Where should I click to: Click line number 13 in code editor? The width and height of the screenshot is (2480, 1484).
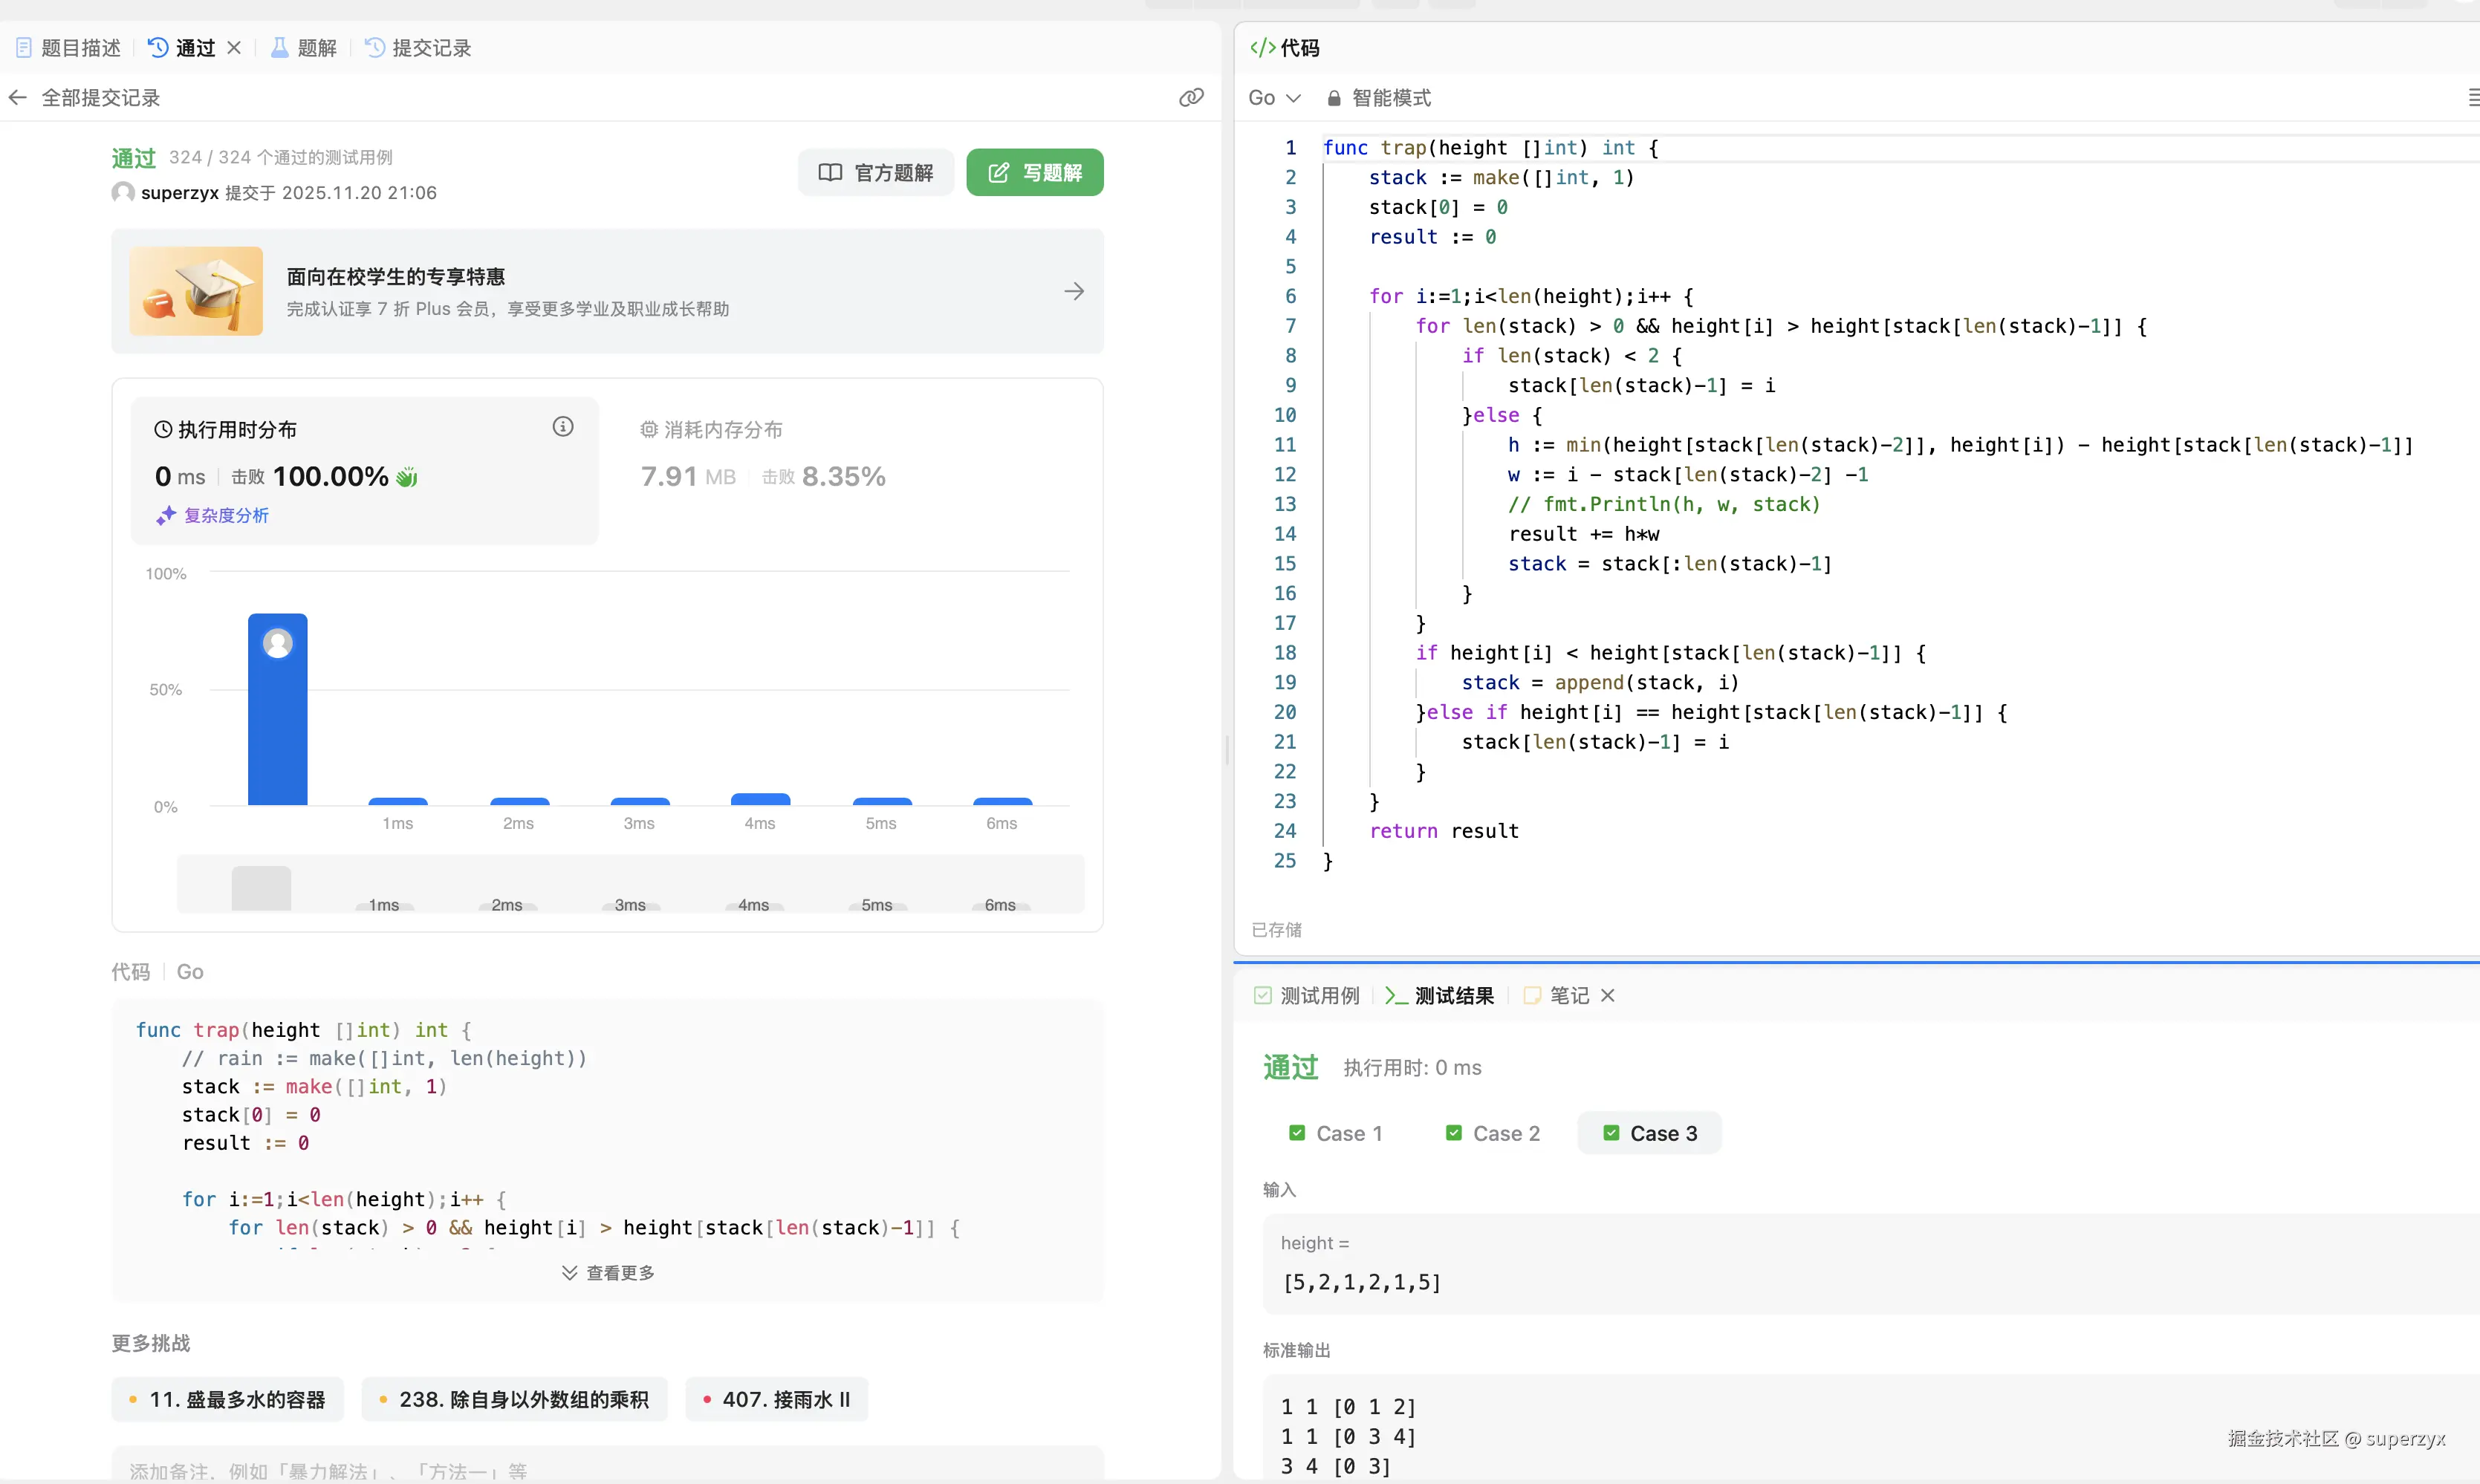click(x=1285, y=504)
